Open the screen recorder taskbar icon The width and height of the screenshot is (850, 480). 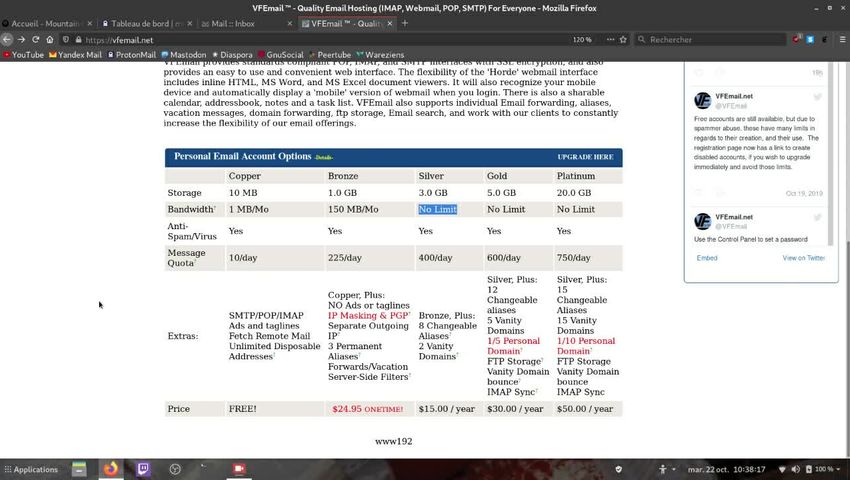[x=239, y=469]
